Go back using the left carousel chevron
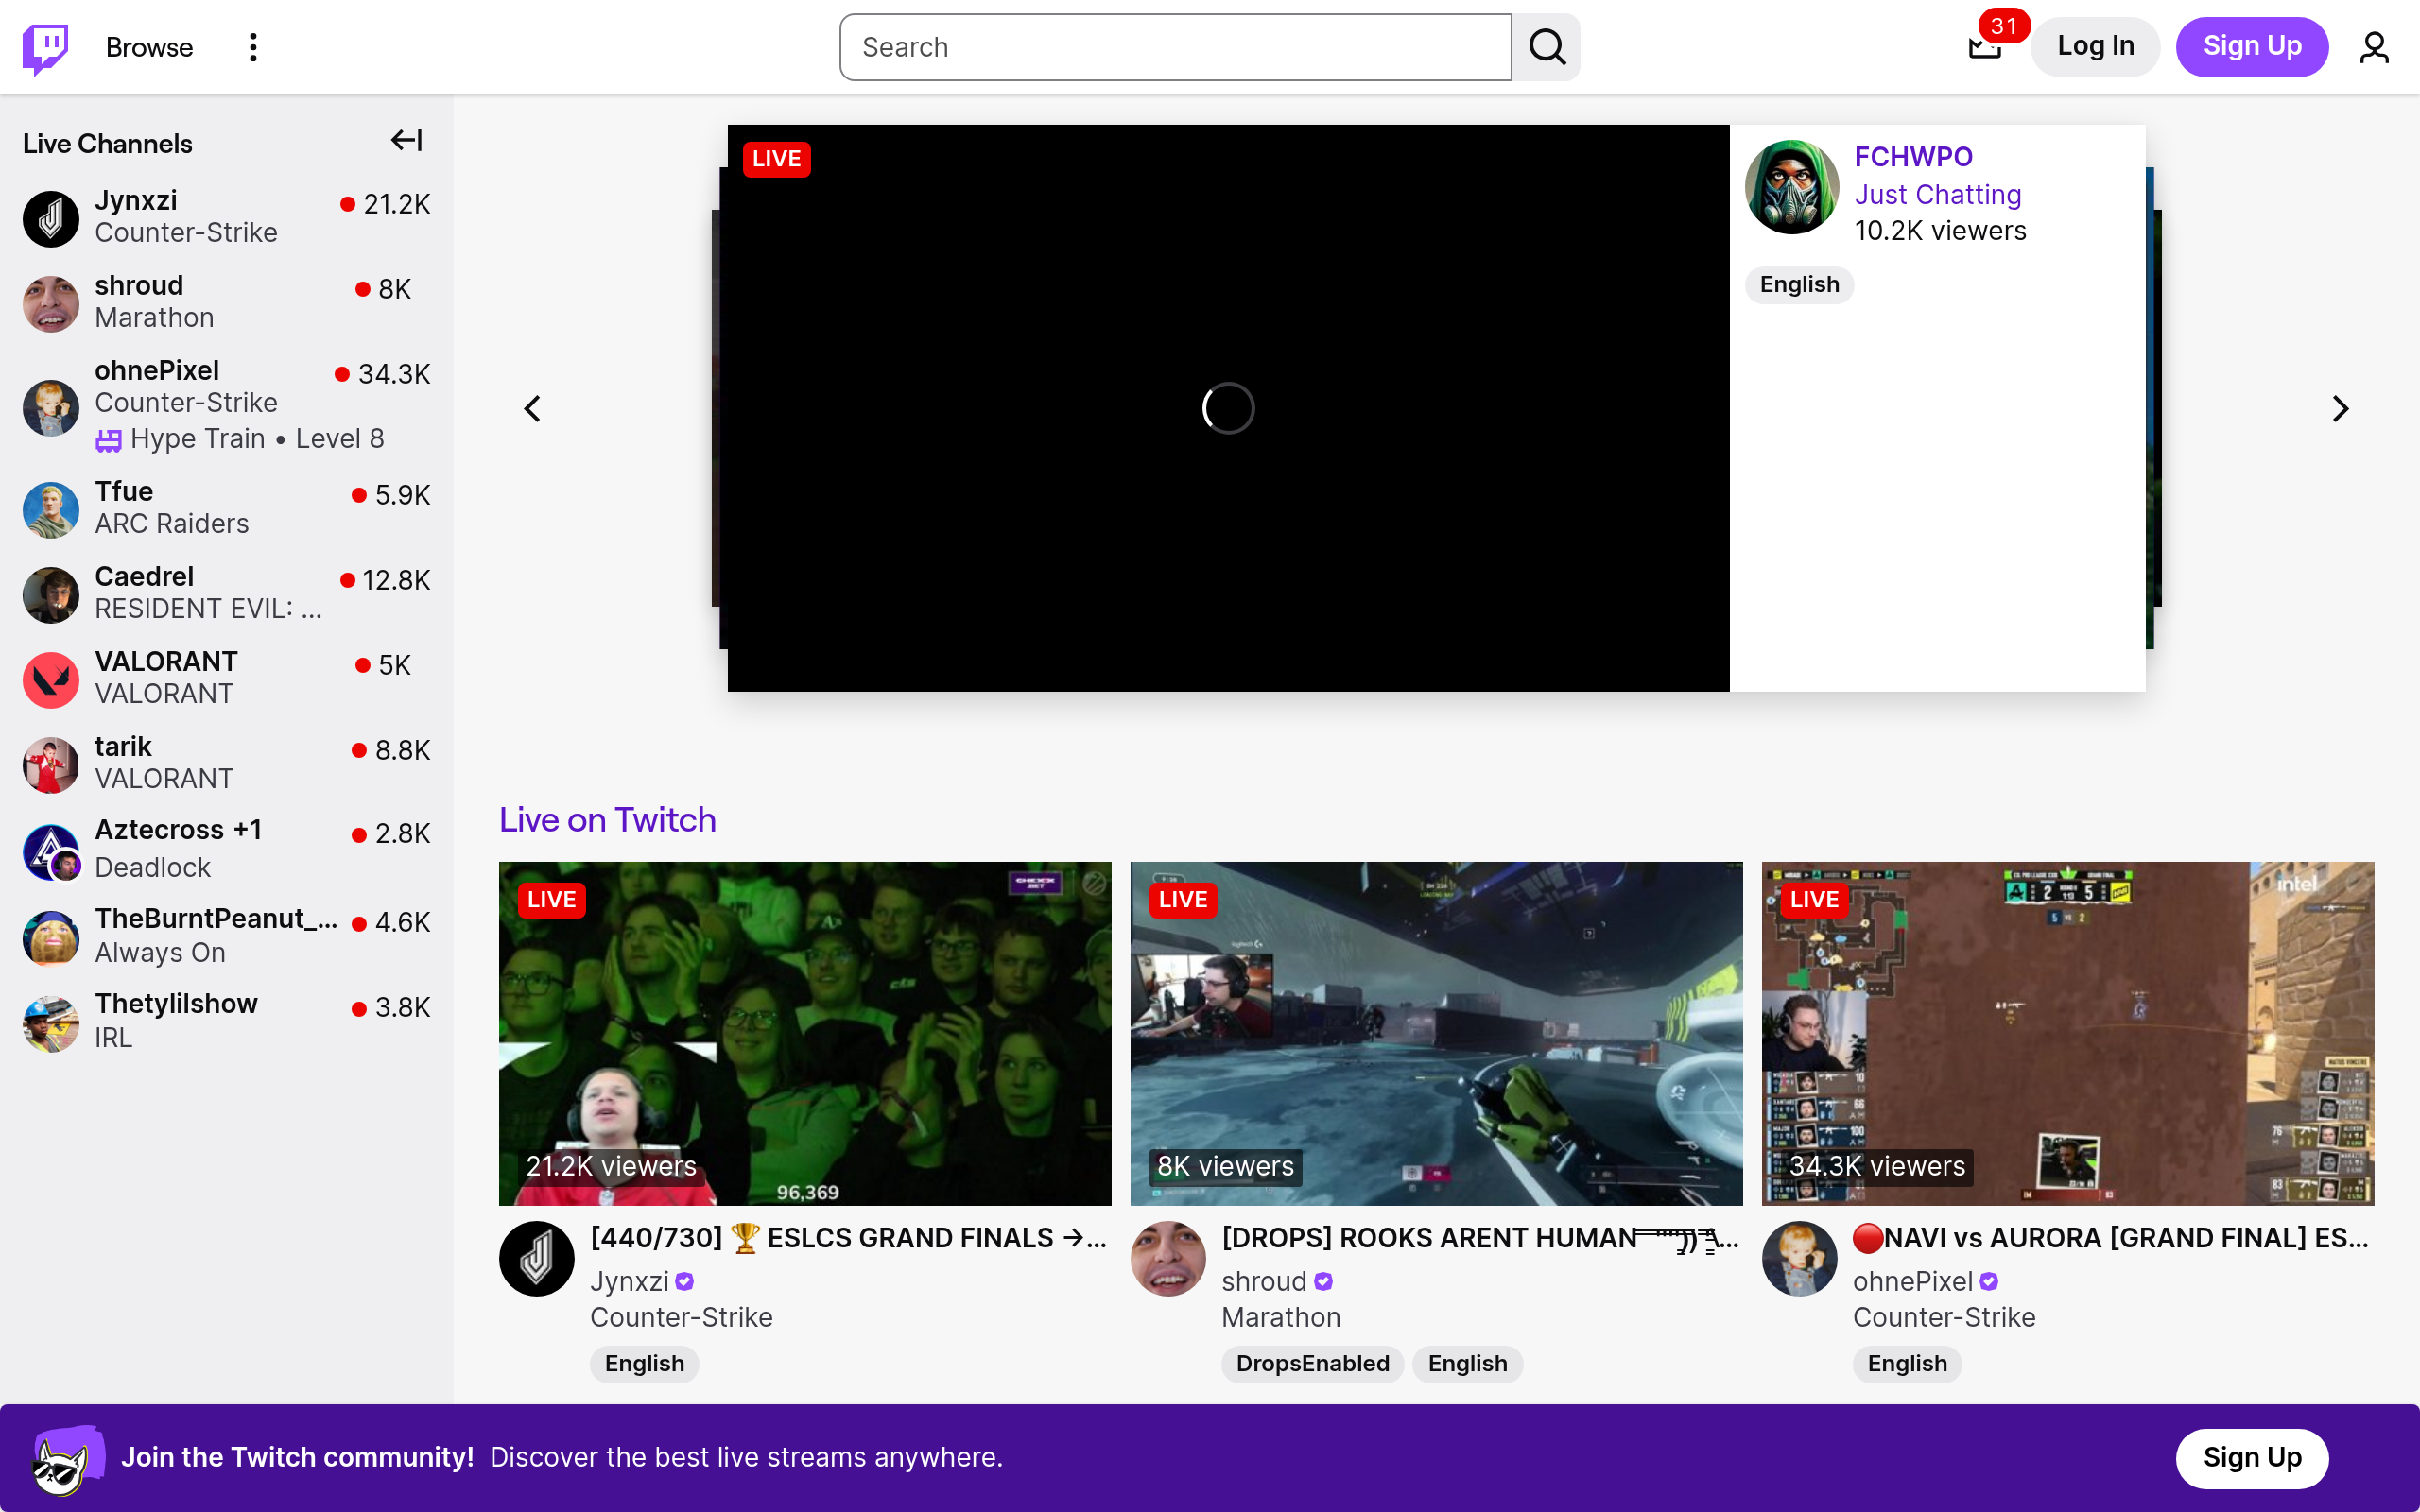 click(532, 408)
